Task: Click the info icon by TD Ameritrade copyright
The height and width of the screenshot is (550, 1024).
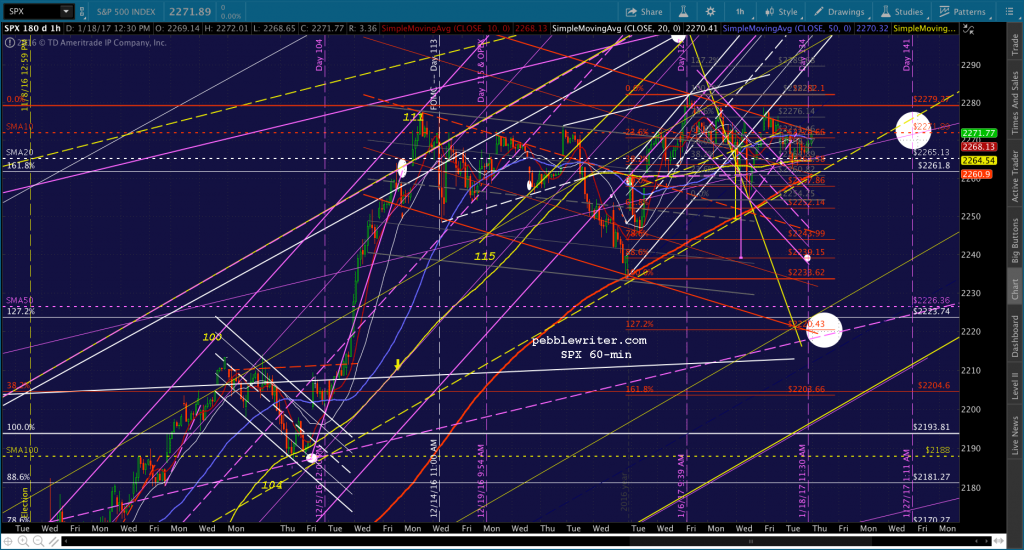Action: point(9,42)
